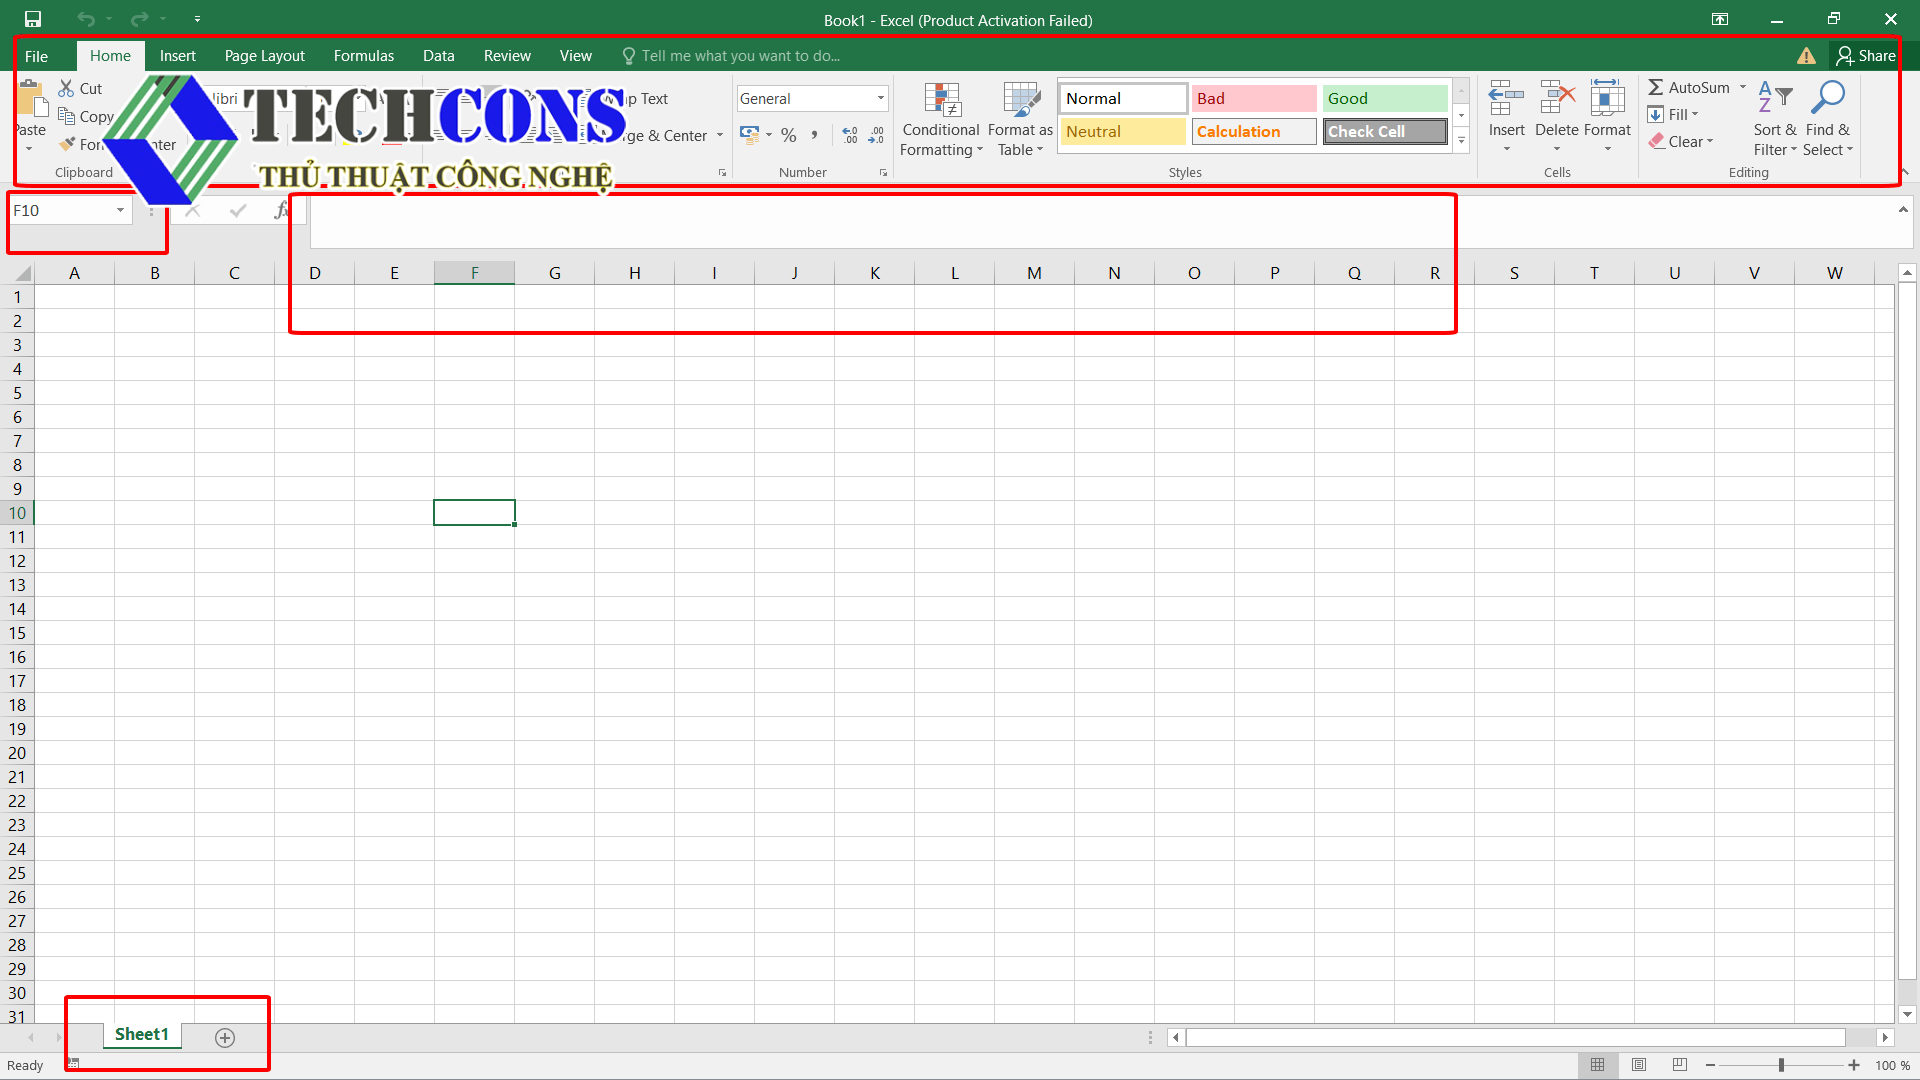Click the zoom out minus button
The height and width of the screenshot is (1080, 1920).
1710,1065
